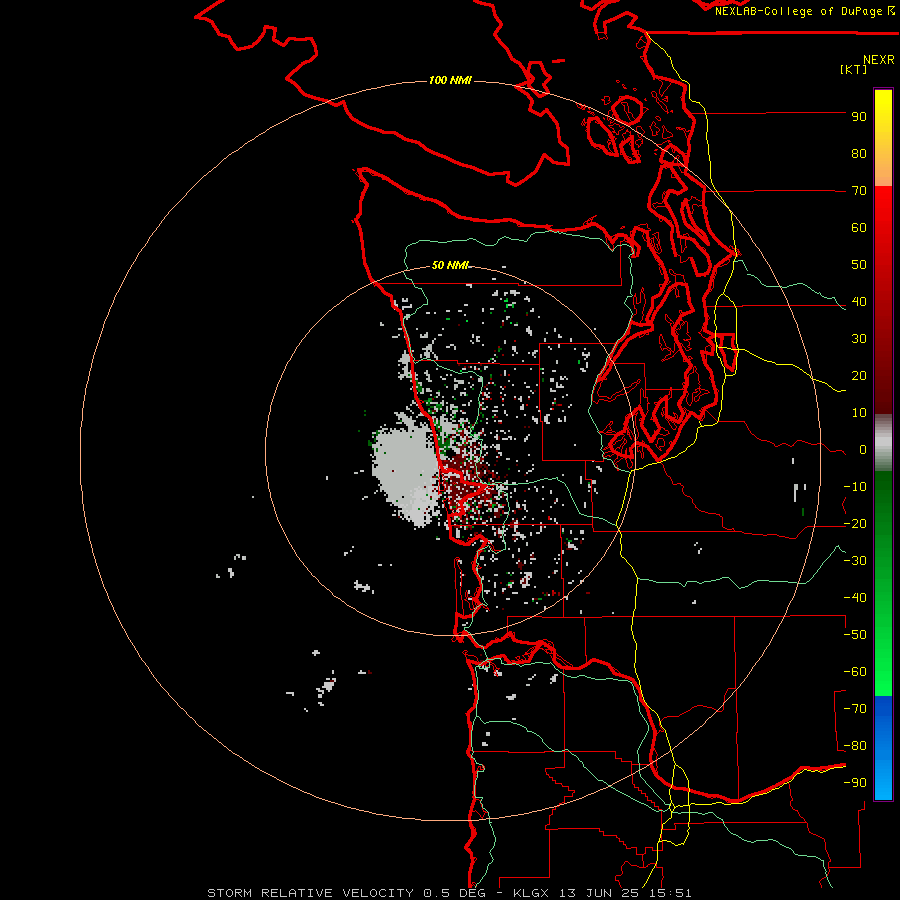This screenshot has width=900, height=900.
Task: Click the -10 value on the velocity scale
Action: [855, 487]
